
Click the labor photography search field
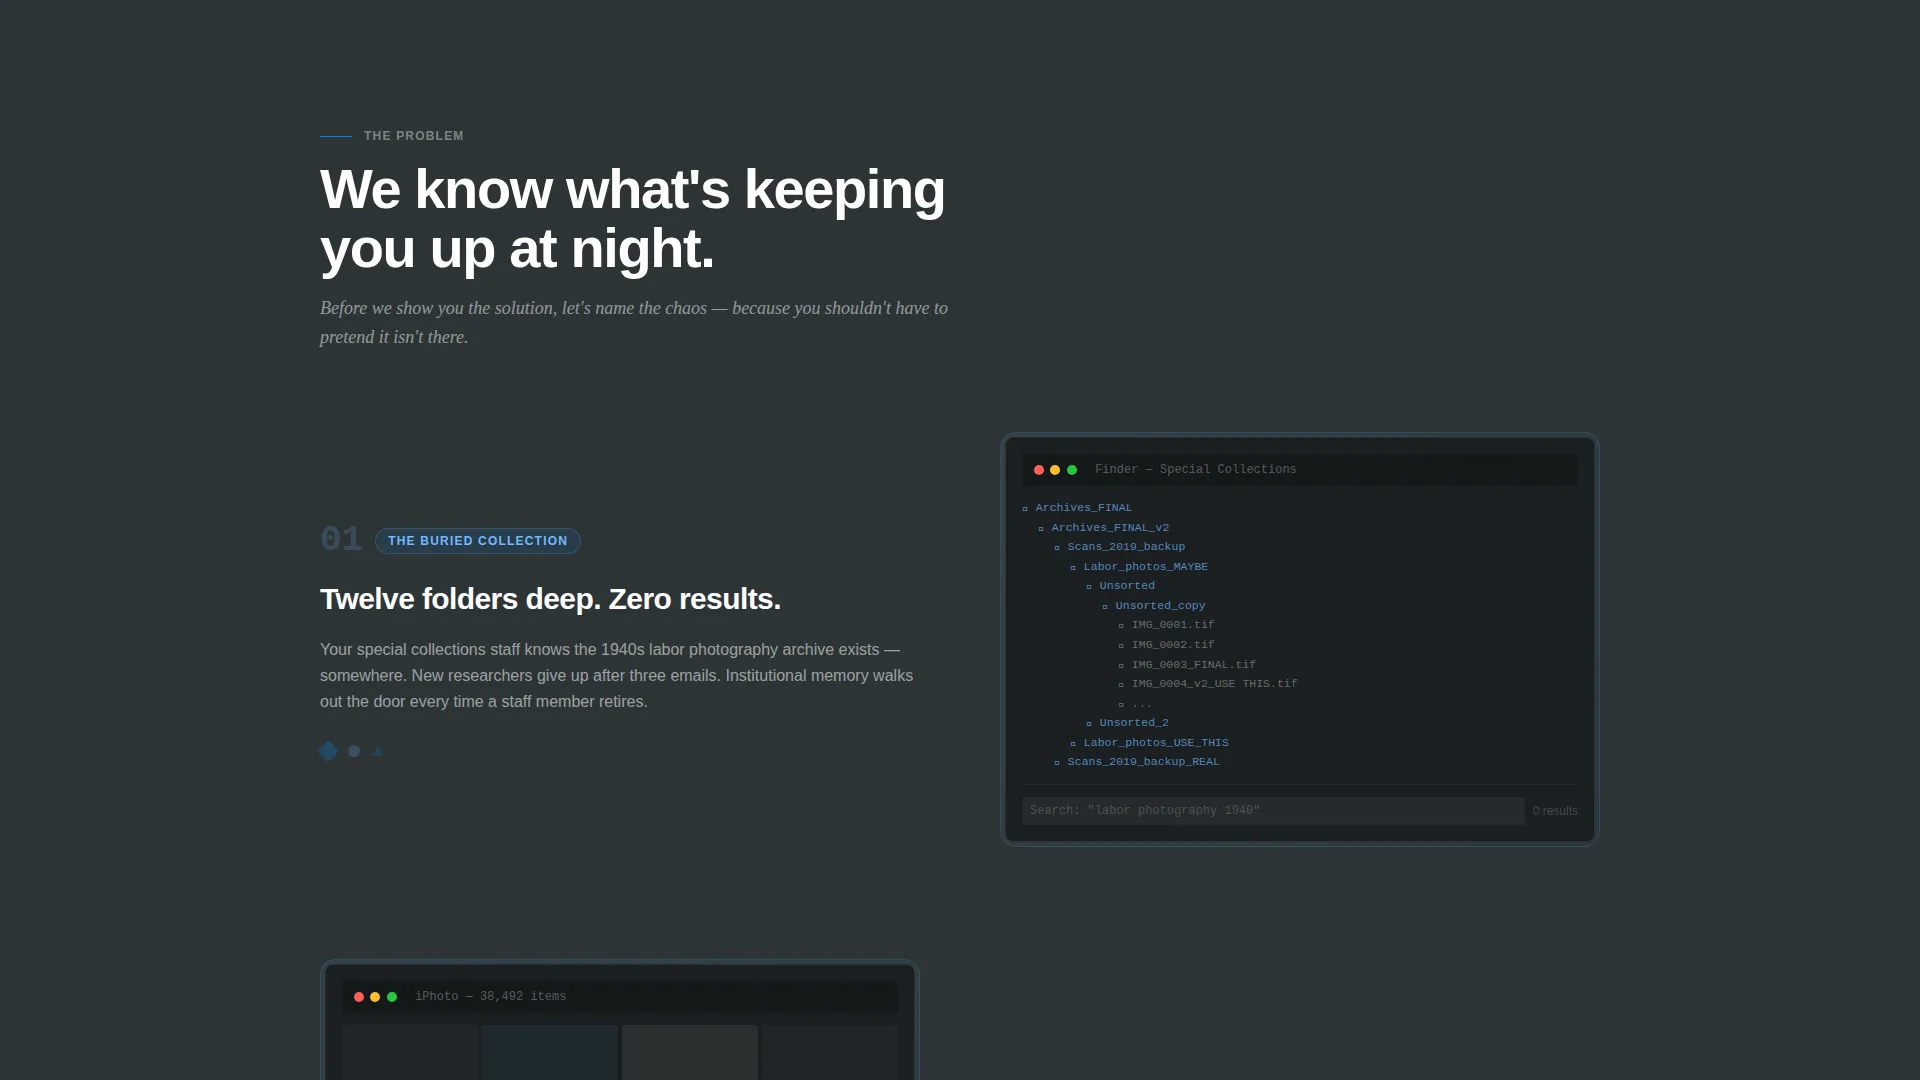point(1273,811)
